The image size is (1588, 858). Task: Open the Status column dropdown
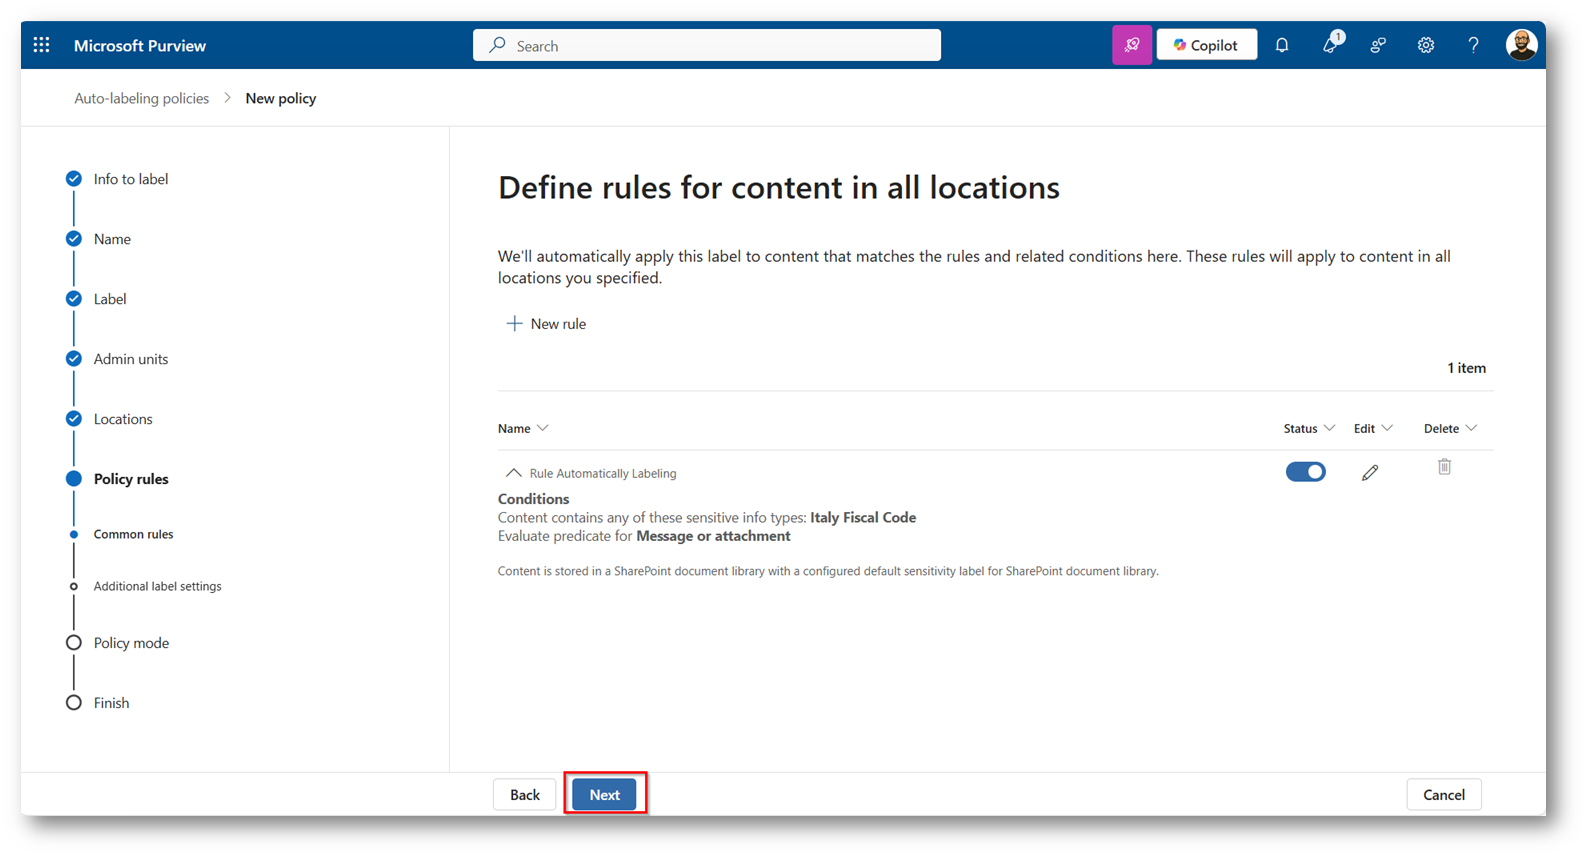1329,428
